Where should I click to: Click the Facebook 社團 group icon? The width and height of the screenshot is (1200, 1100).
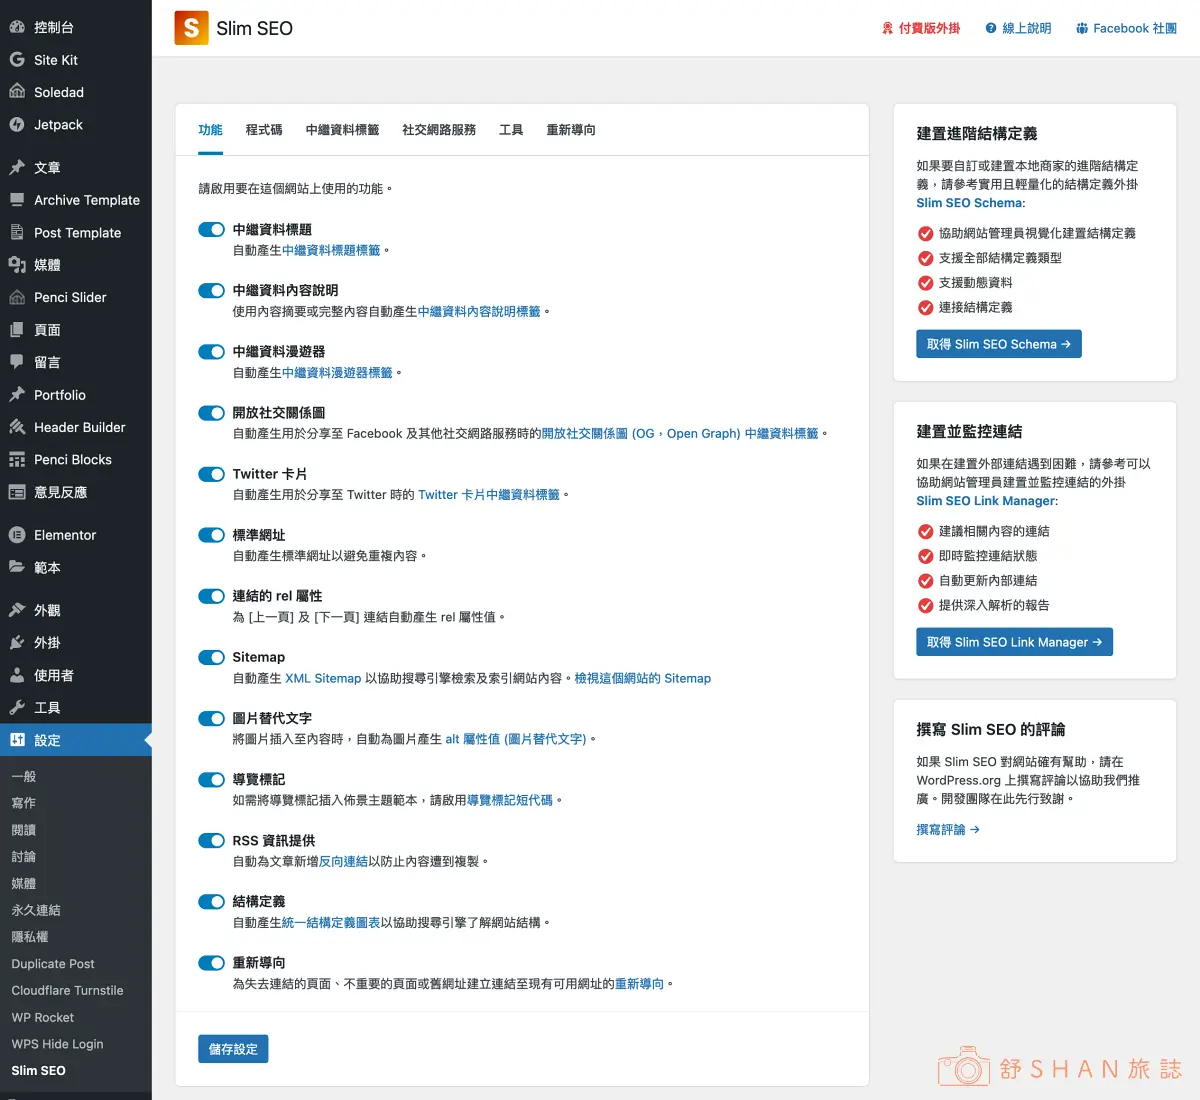pos(1082,28)
